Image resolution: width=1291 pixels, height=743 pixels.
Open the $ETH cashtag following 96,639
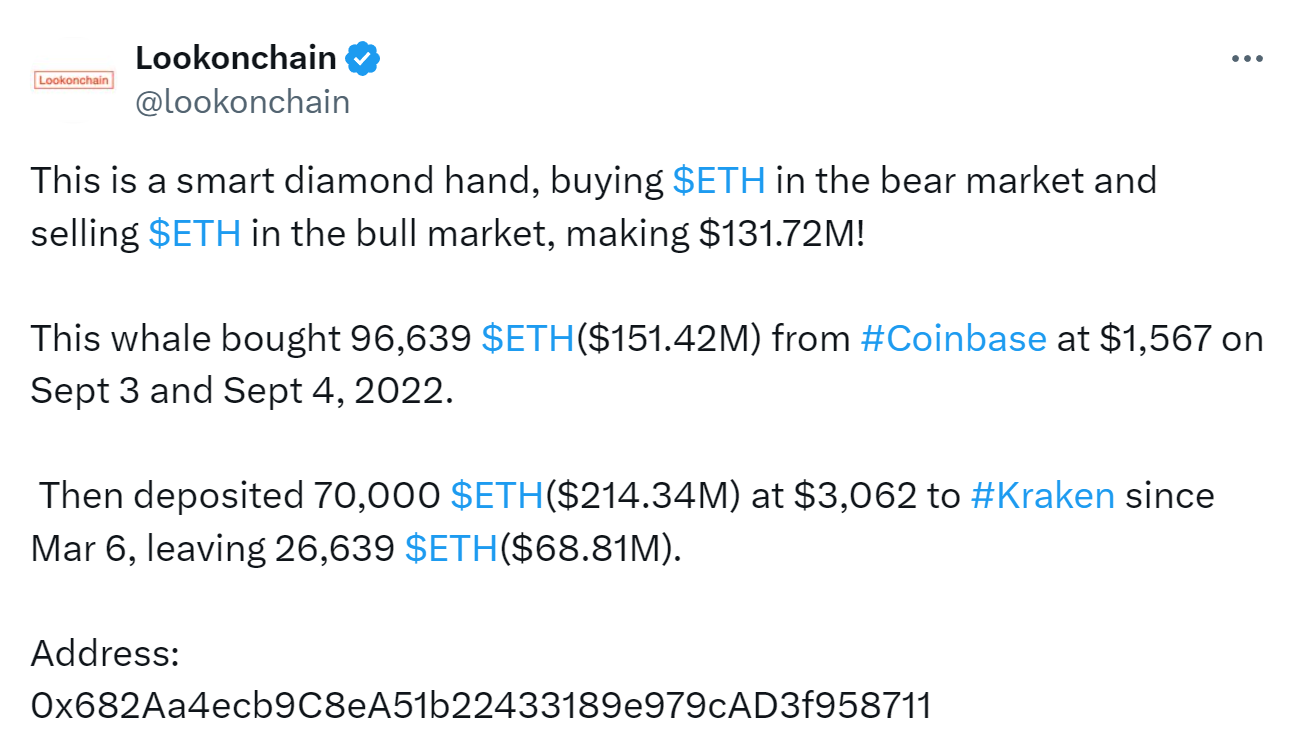pos(528,338)
